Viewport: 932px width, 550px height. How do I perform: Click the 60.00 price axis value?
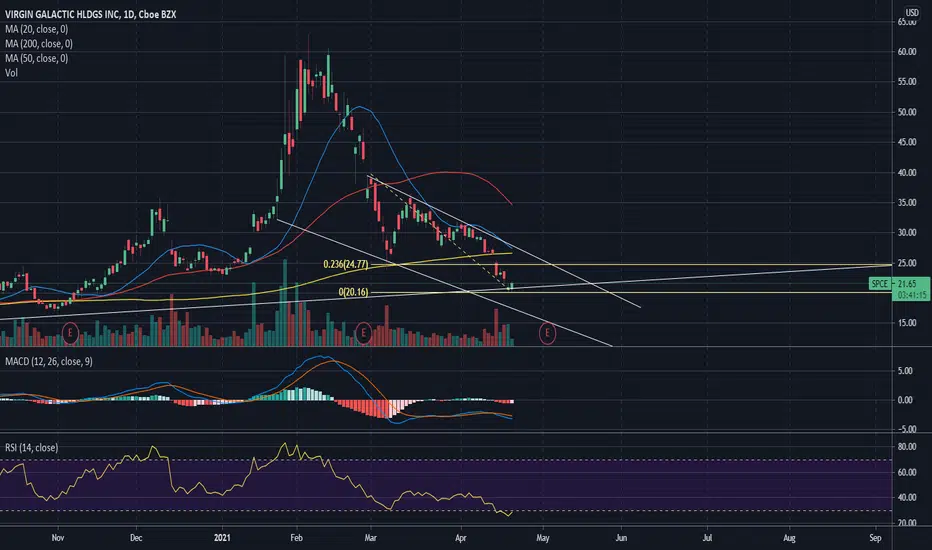tap(906, 52)
